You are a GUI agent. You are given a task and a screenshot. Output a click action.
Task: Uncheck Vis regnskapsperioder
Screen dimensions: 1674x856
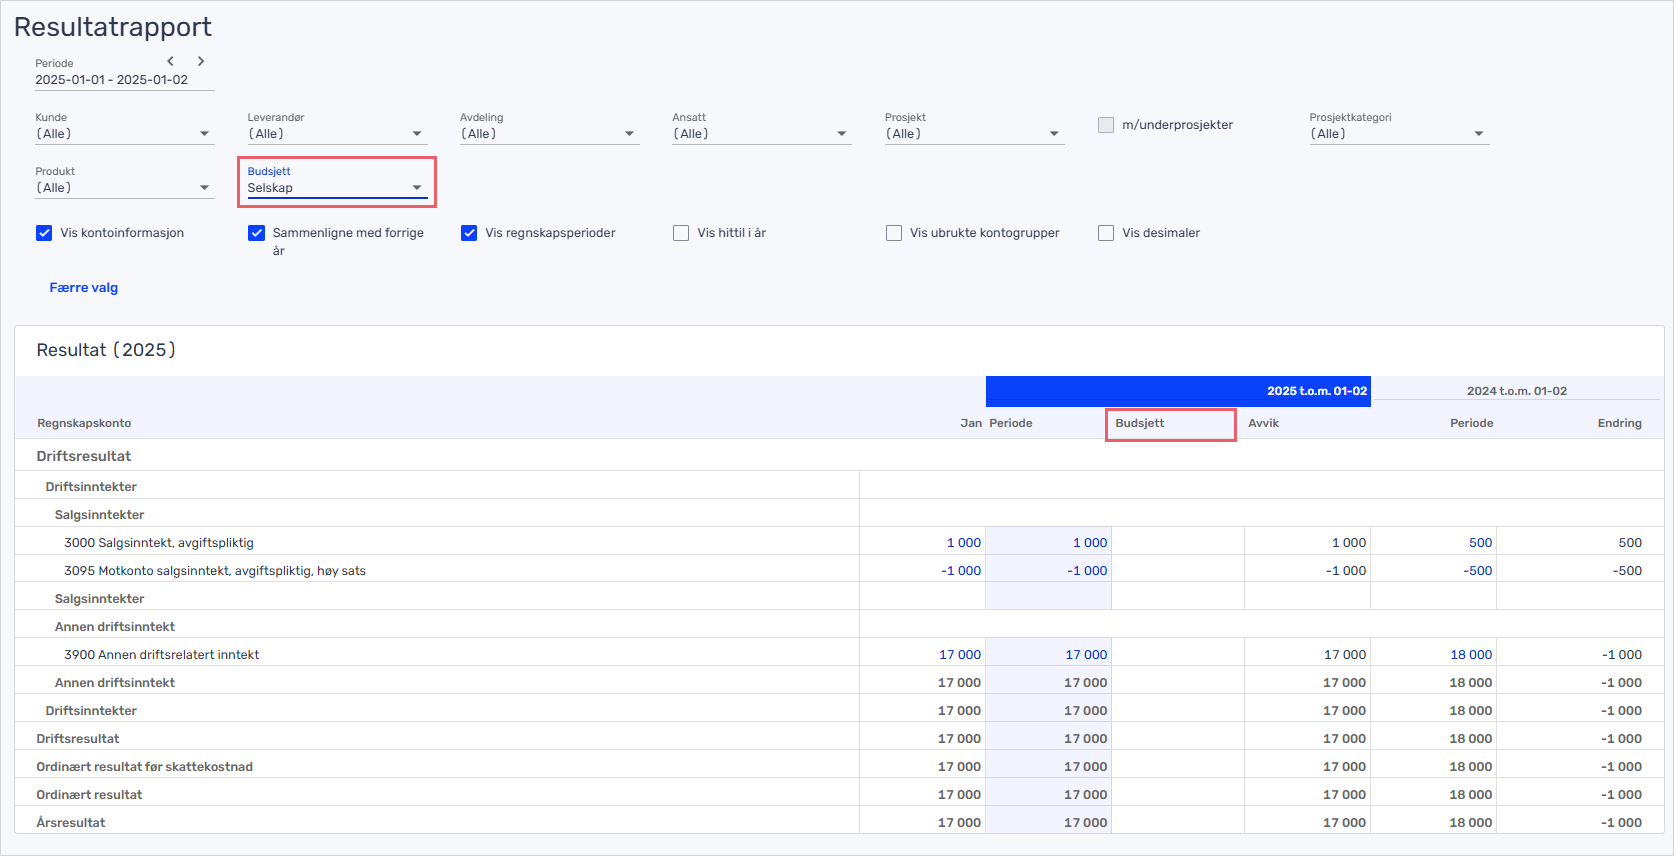(x=469, y=233)
